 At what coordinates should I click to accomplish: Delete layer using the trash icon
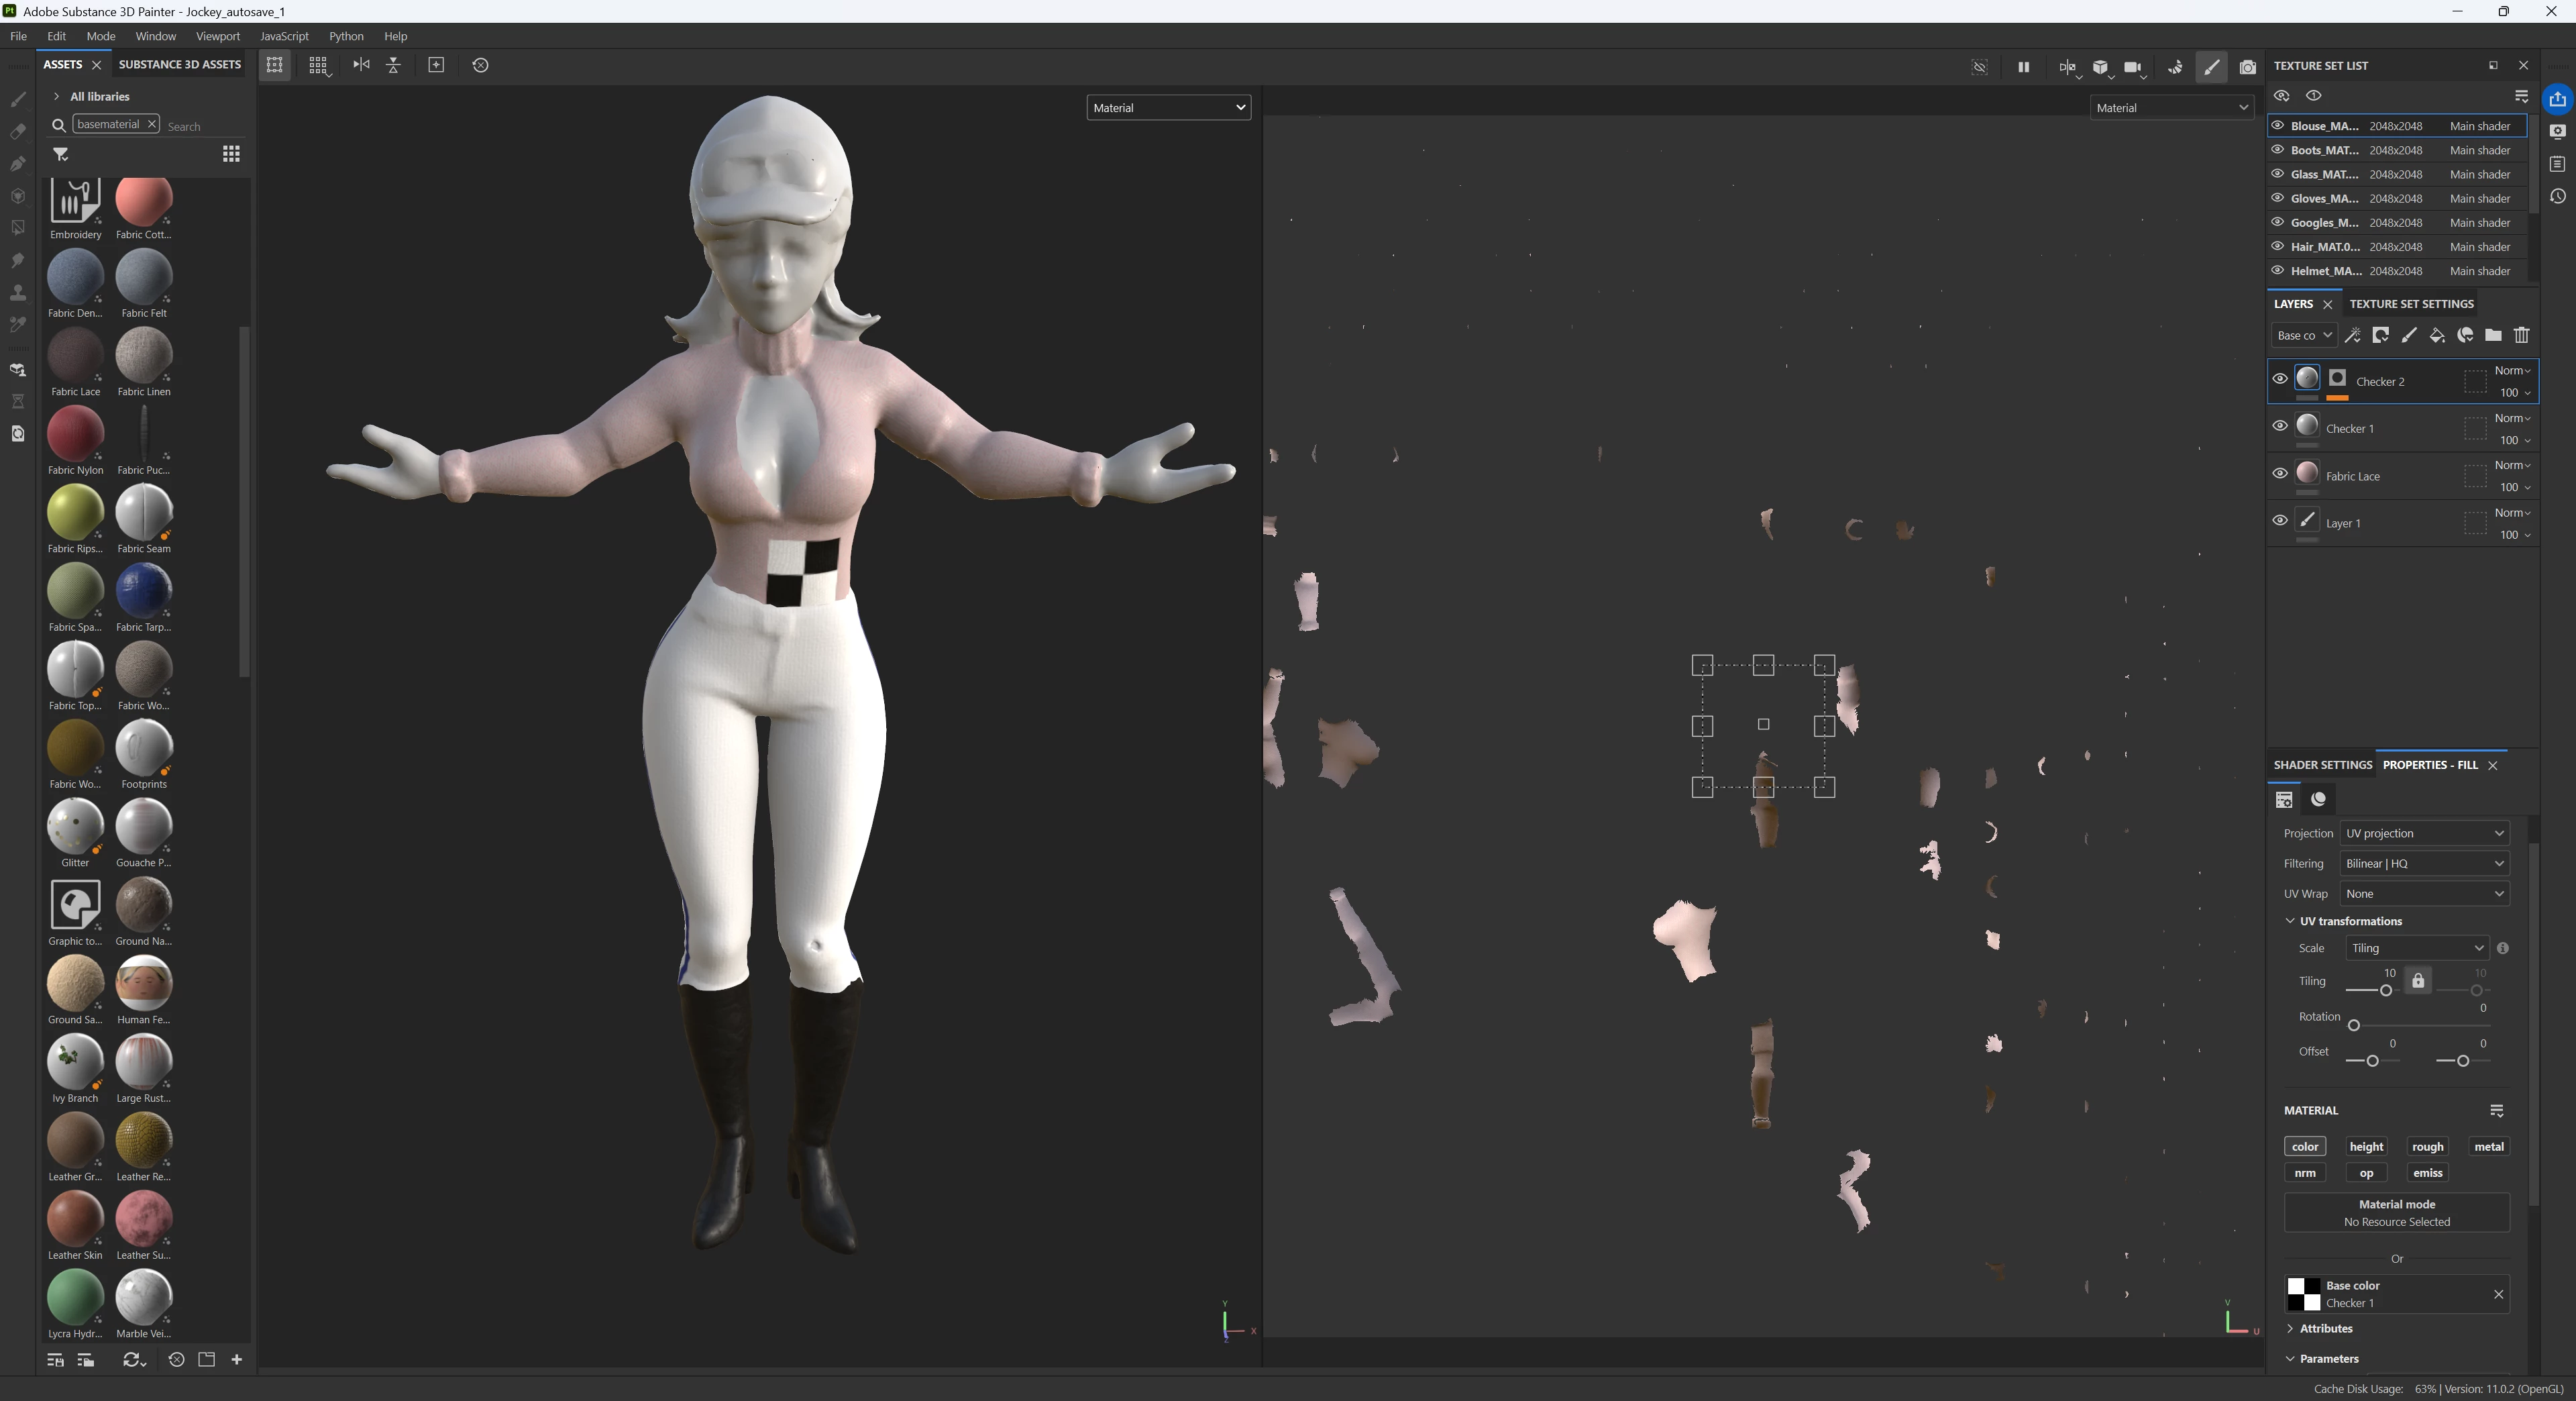pyautogui.click(x=2521, y=335)
